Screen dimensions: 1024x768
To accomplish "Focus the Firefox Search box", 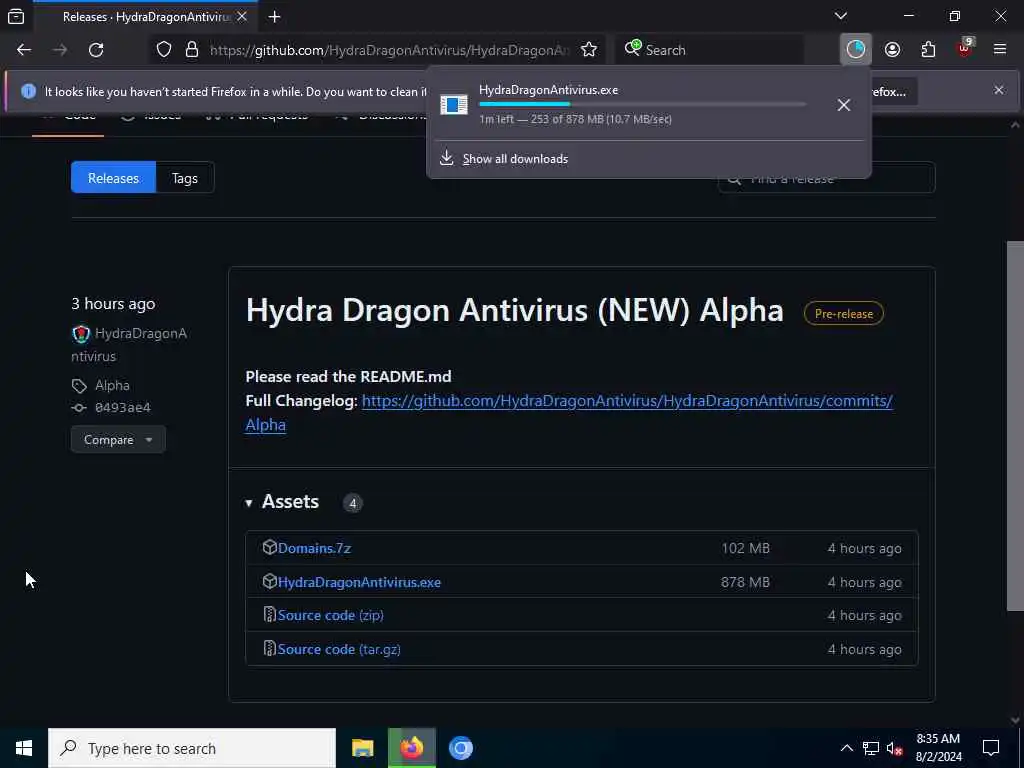I will [x=709, y=50].
